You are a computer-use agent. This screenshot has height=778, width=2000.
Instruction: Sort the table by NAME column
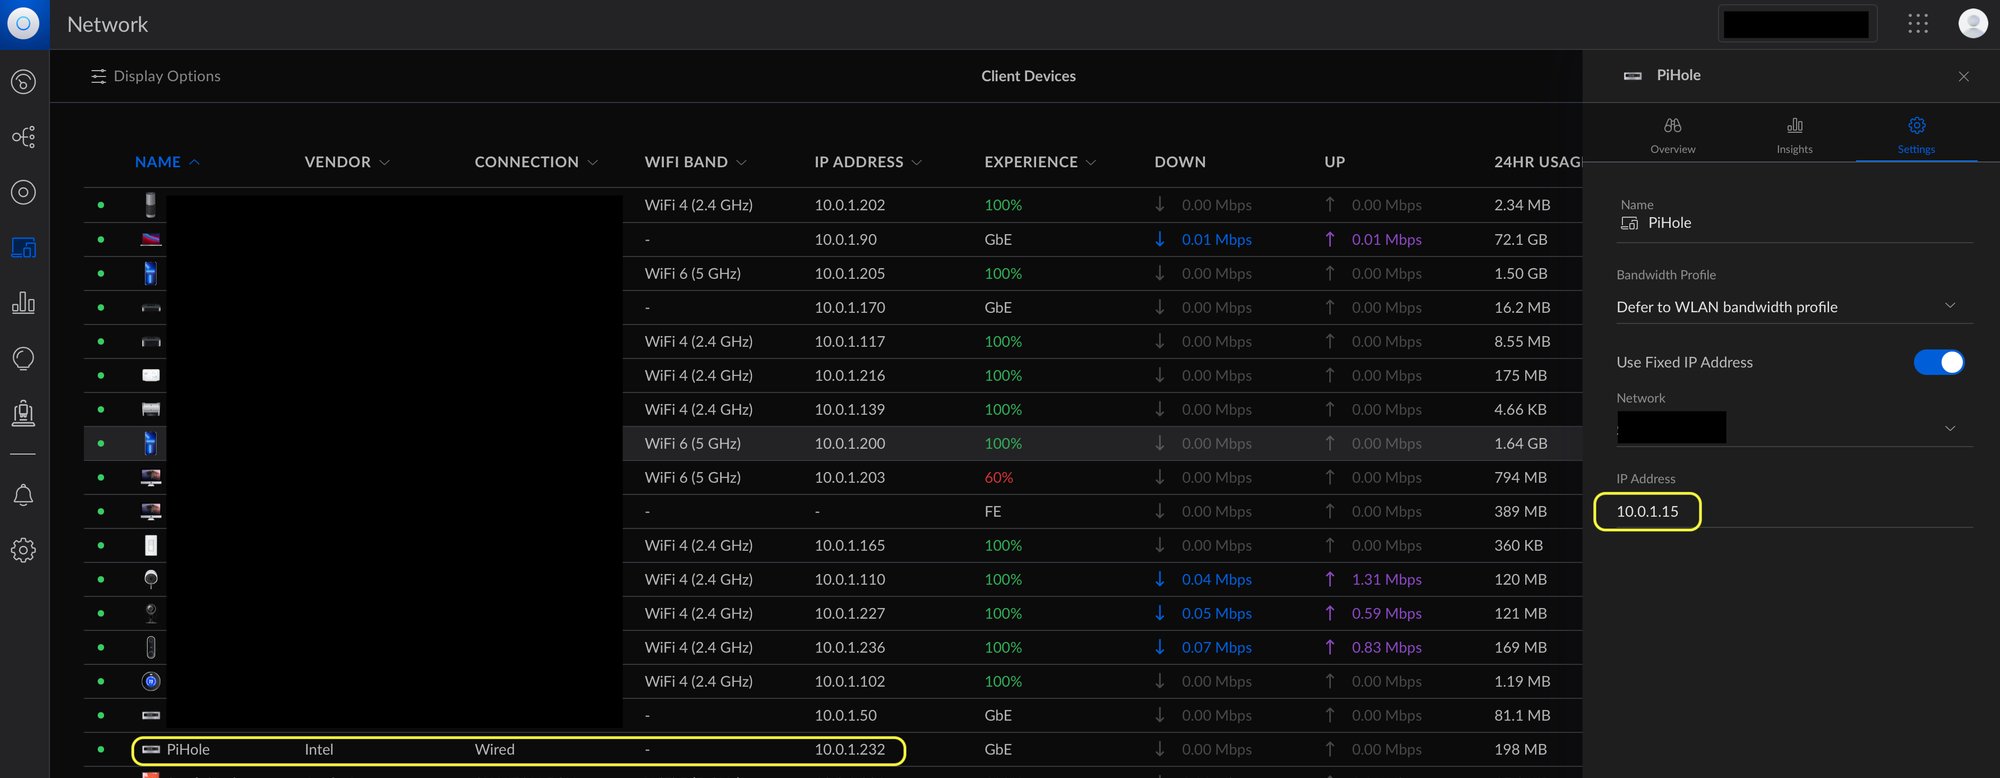pyautogui.click(x=158, y=162)
